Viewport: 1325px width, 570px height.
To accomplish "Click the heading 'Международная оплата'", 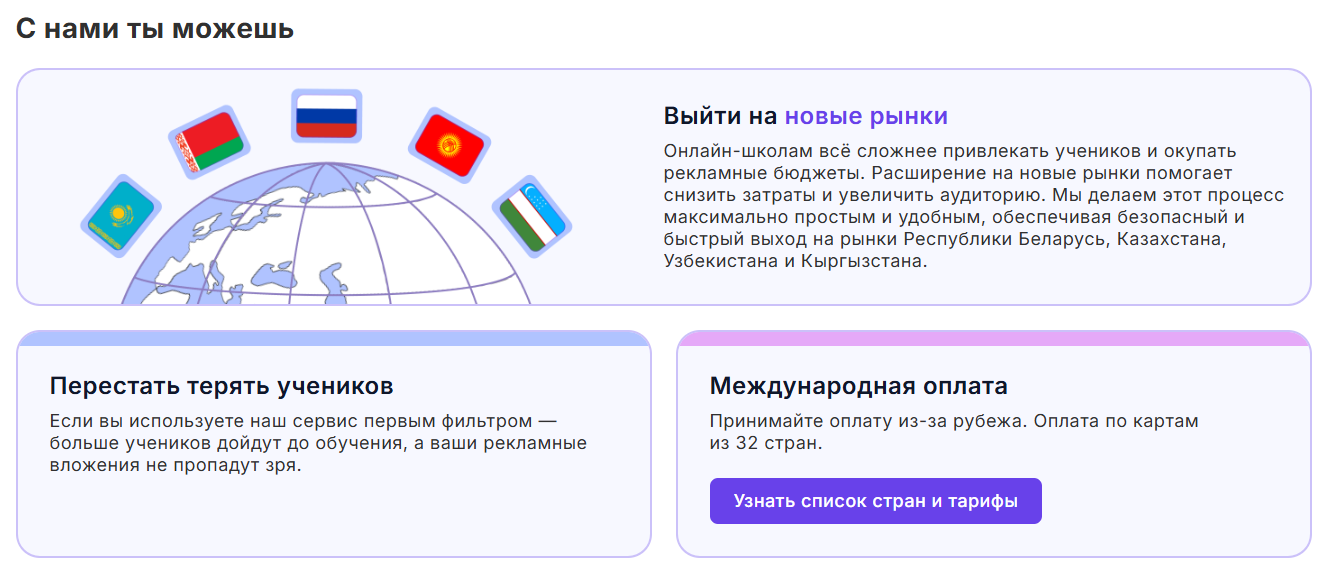I will [859, 386].
